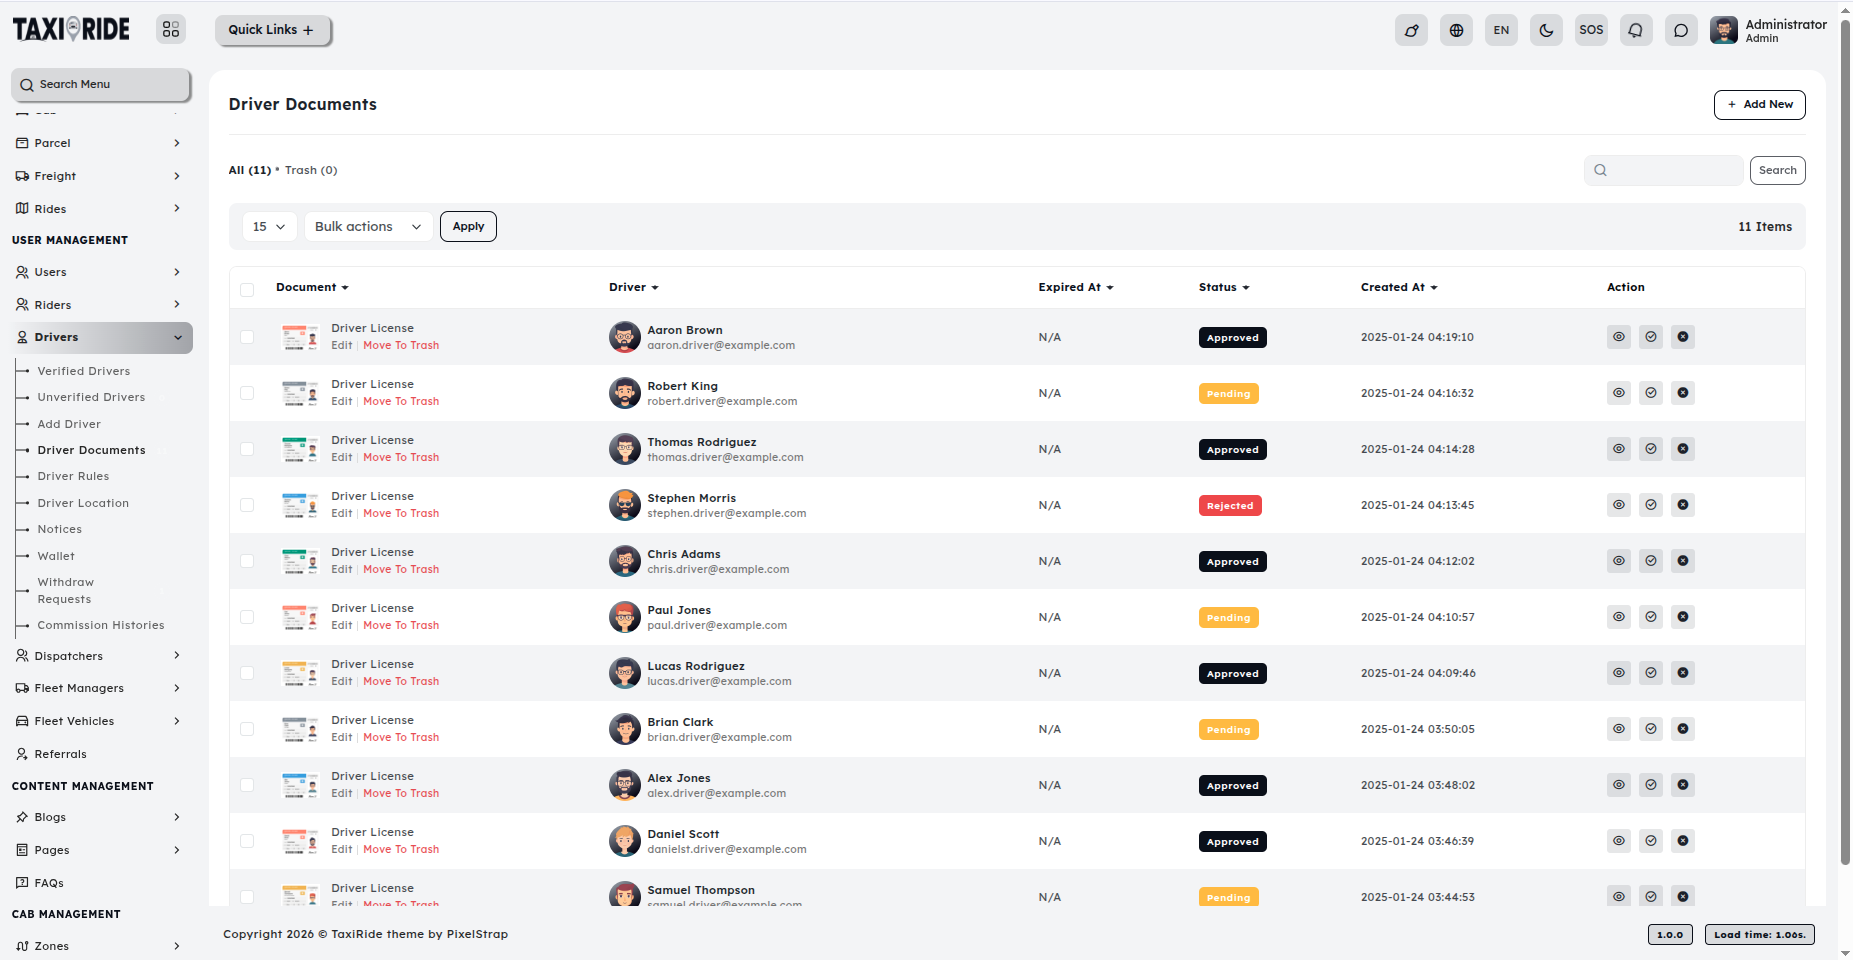This screenshot has width=1853, height=960.
Task: Open the Bulk actions dropdown
Action: (369, 227)
